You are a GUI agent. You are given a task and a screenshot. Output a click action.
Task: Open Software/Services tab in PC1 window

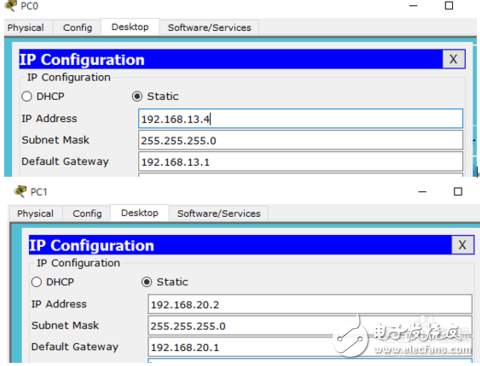[219, 213]
